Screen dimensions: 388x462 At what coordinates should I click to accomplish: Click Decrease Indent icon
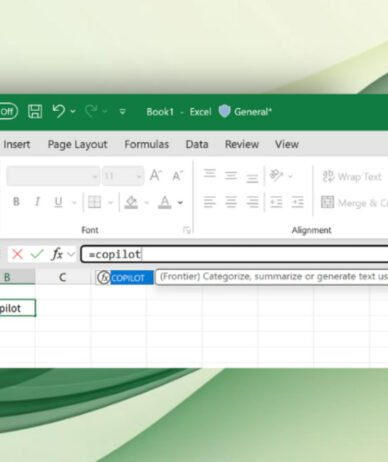tap(276, 202)
